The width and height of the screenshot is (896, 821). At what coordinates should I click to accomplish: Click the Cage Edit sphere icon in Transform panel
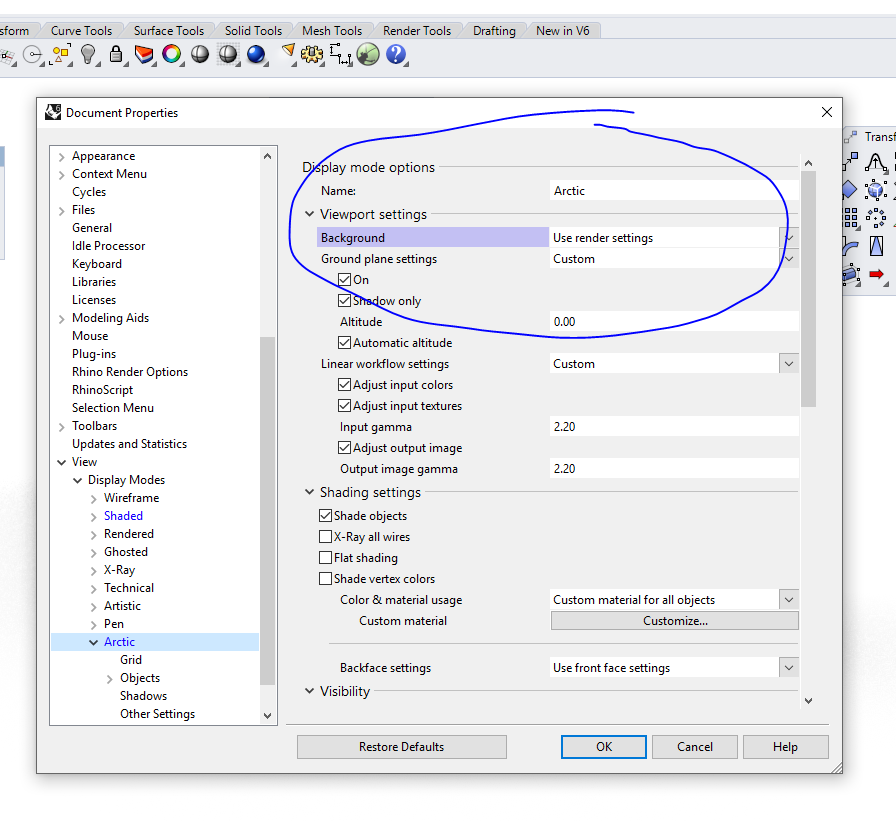click(x=875, y=190)
